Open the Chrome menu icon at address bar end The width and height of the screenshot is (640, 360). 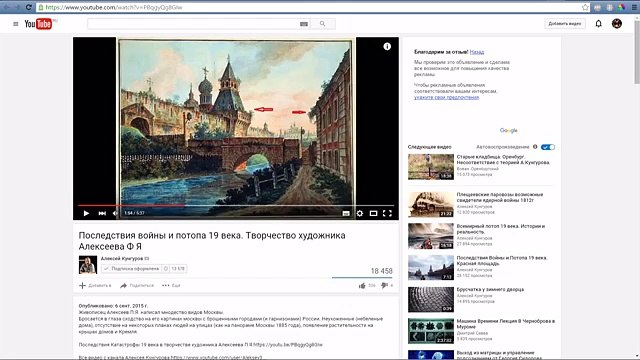[635, 7]
